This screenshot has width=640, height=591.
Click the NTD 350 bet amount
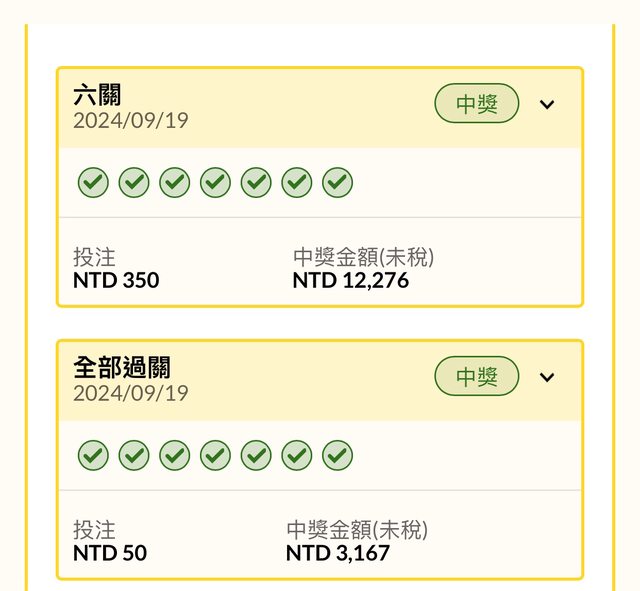pyautogui.click(x=116, y=281)
